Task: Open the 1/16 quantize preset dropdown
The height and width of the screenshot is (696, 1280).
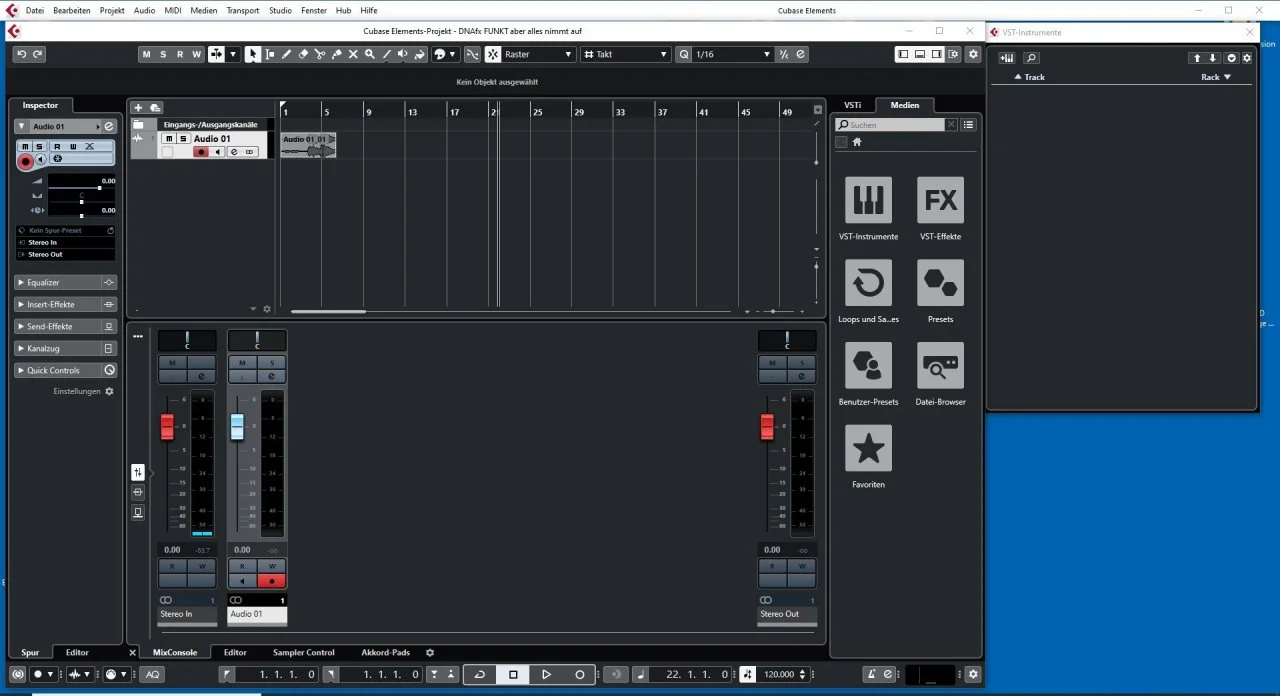Action: tap(764, 54)
